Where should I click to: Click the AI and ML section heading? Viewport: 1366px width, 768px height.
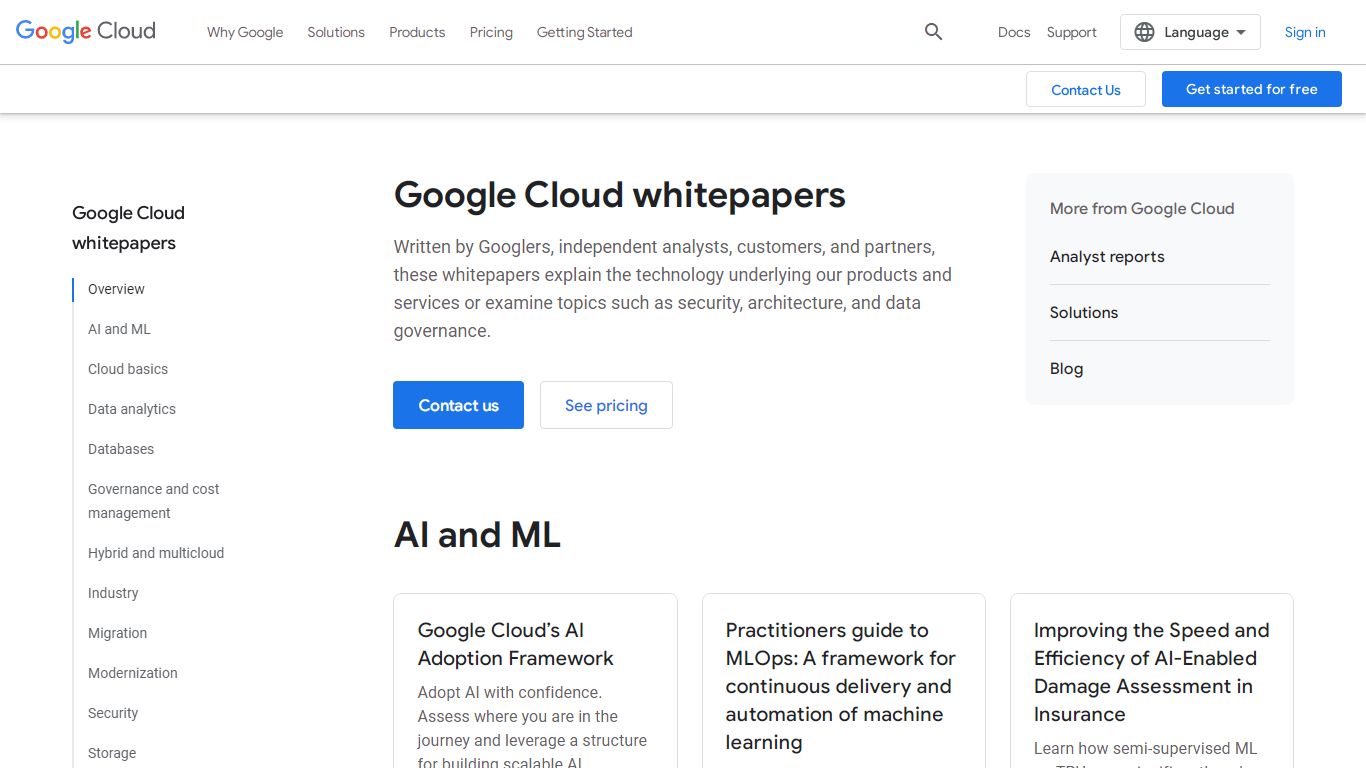coord(477,535)
